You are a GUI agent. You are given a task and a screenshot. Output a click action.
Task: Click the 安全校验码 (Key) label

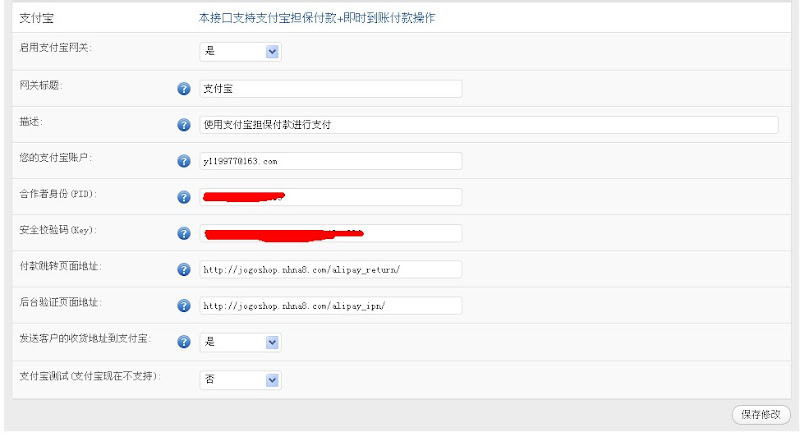pos(58,230)
